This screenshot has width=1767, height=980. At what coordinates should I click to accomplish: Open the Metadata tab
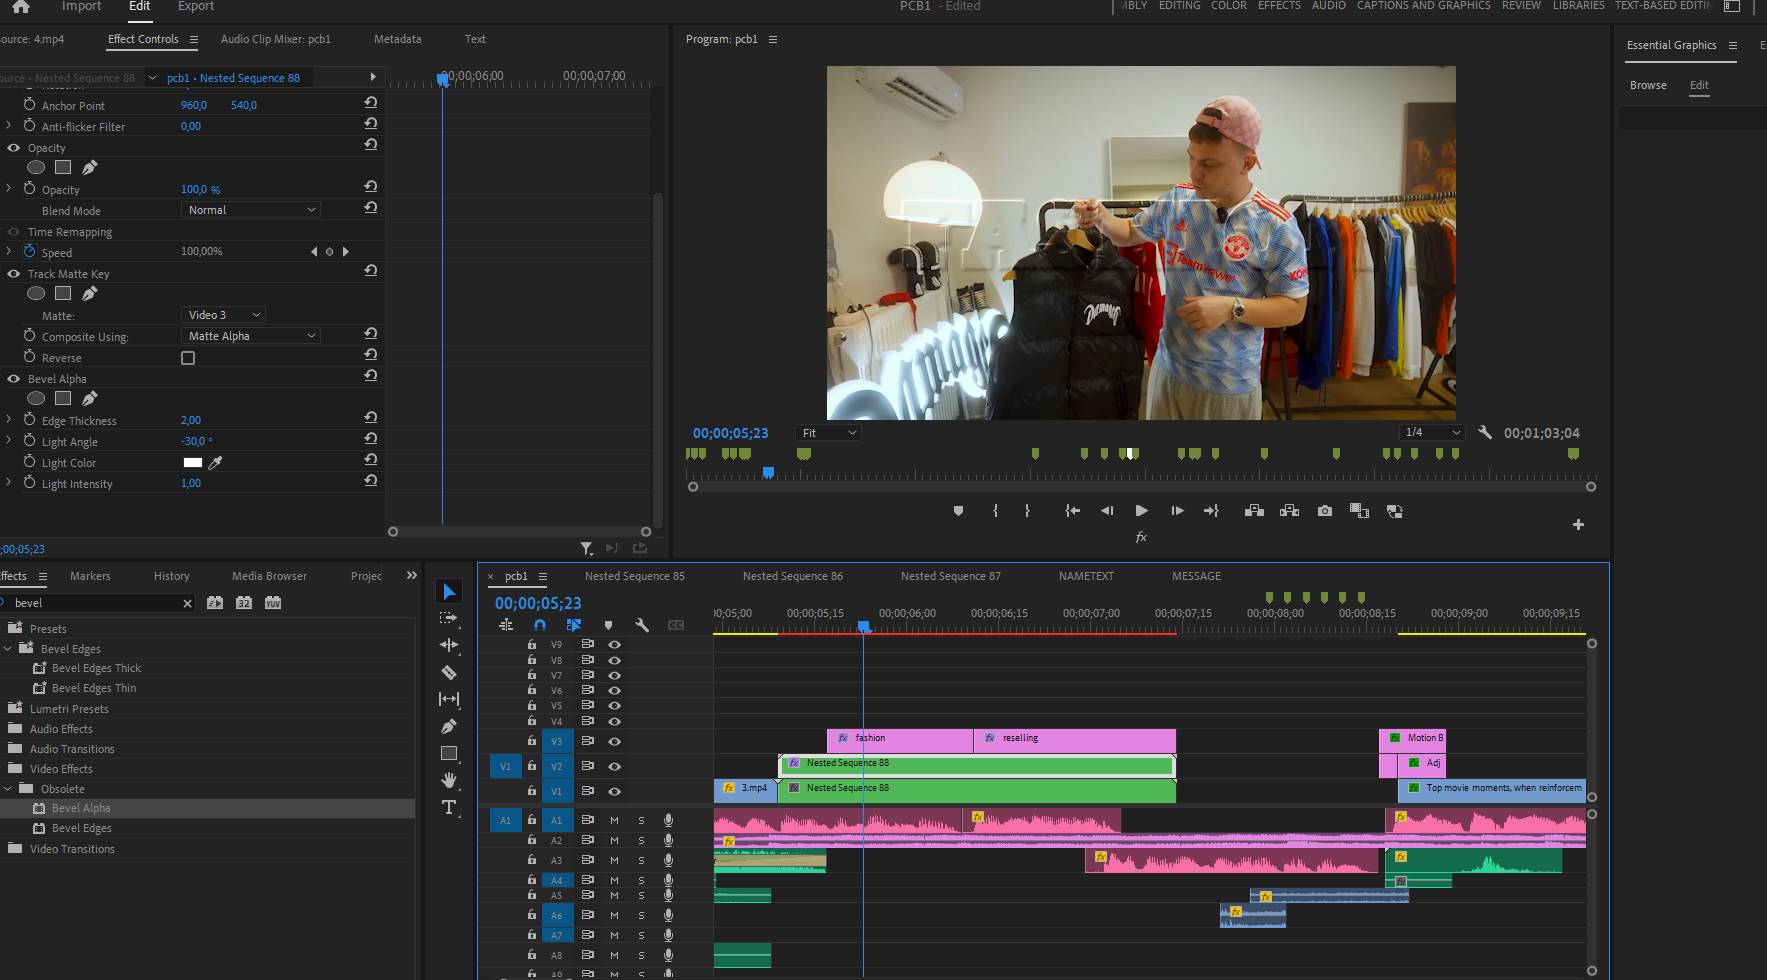(397, 39)
